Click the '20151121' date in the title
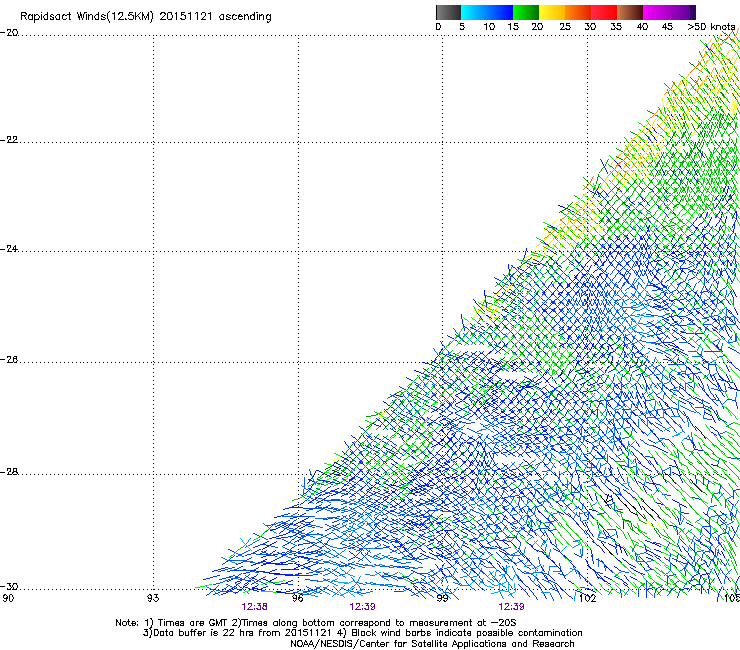The height and width of the screenshot is (650, 740). pos(186,16)
